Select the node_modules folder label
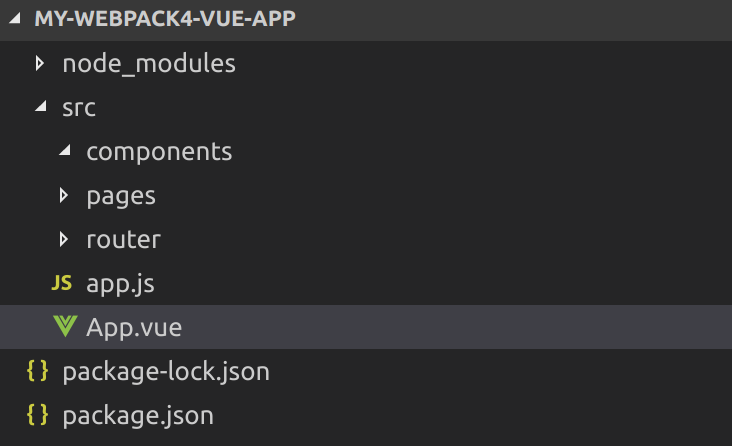 click(x=149, y=64)
